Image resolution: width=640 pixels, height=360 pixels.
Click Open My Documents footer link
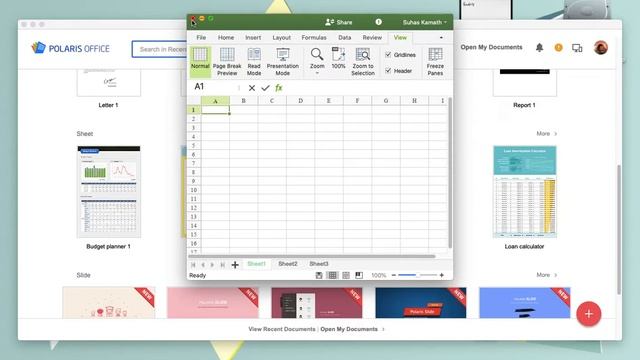349,329
